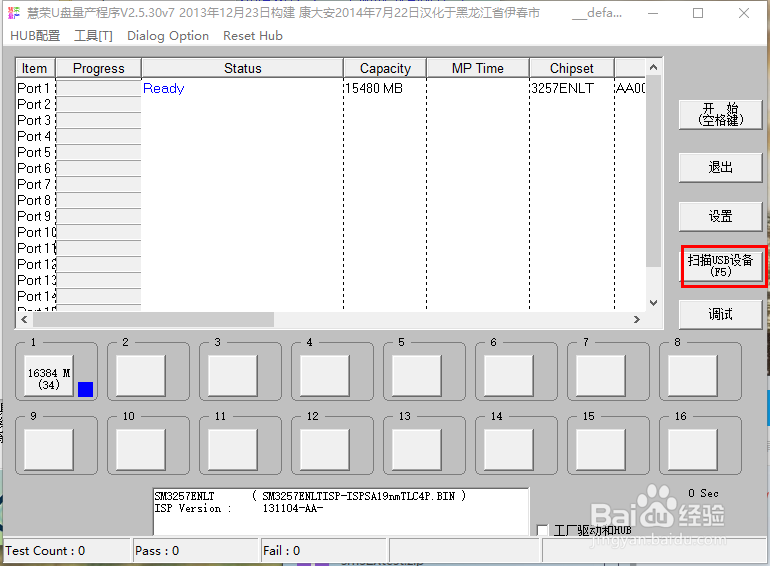Click the app icon in the title bar
Image resolution: width=770 pixels, height=566 pixels.
[14, 13]
